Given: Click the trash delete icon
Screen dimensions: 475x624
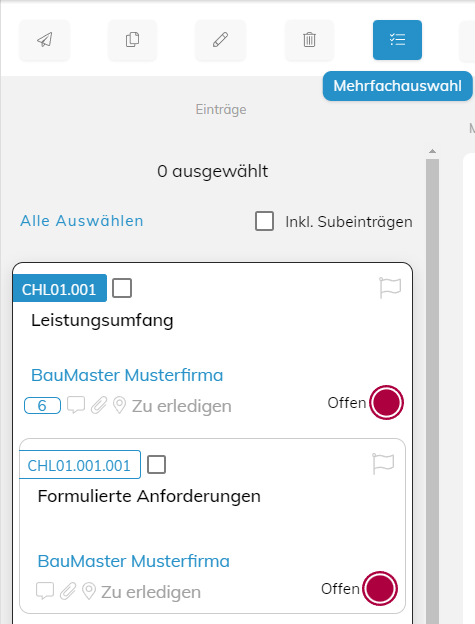Looking at the screenshot, I should click(x=309, y=40).
